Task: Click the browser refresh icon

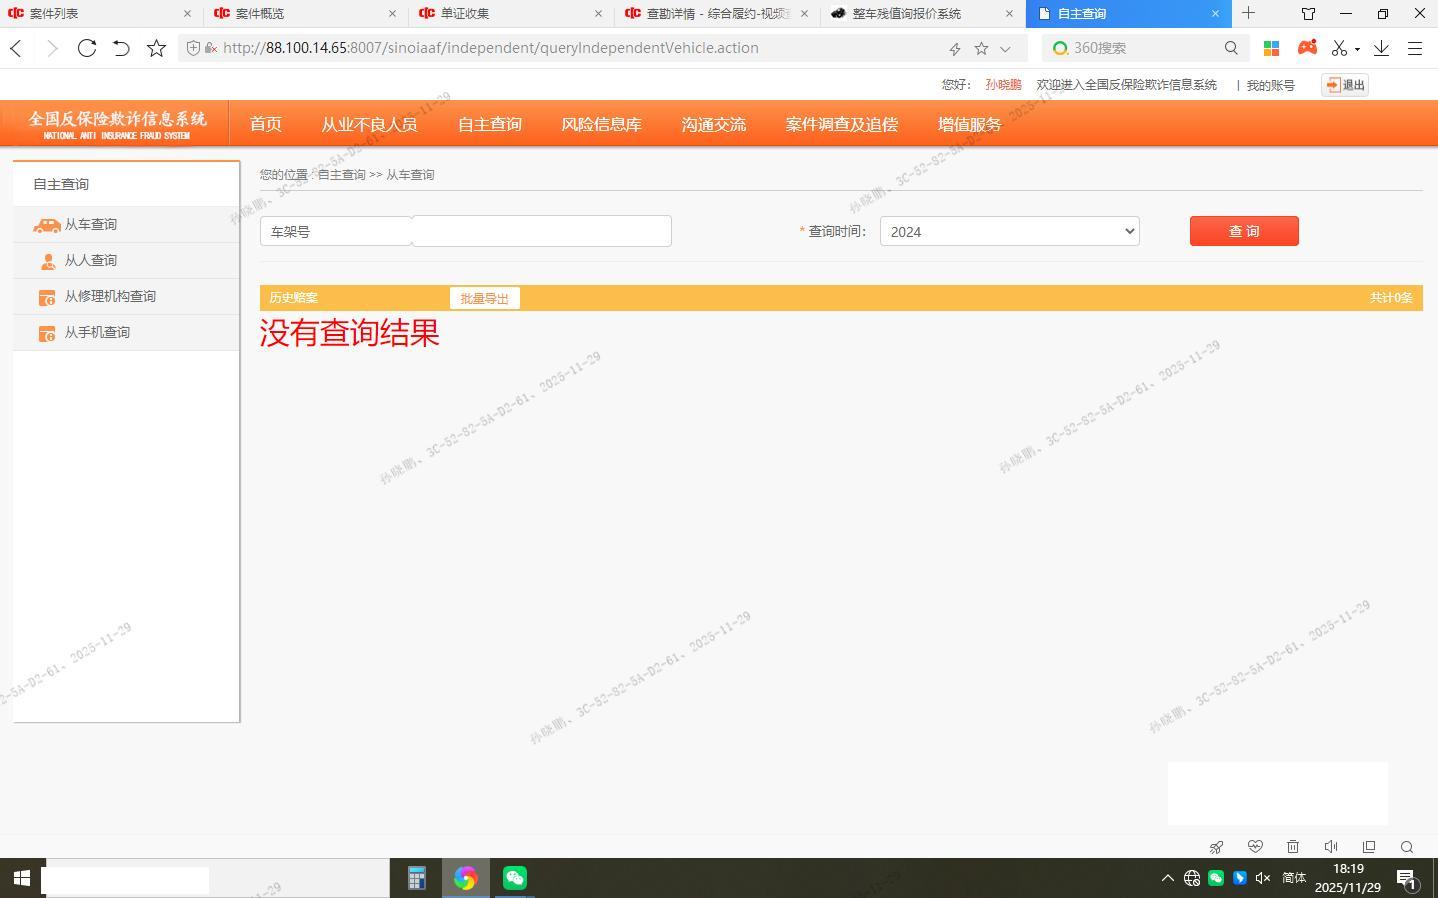Action: pyautogui.click(x=87, y=48)
